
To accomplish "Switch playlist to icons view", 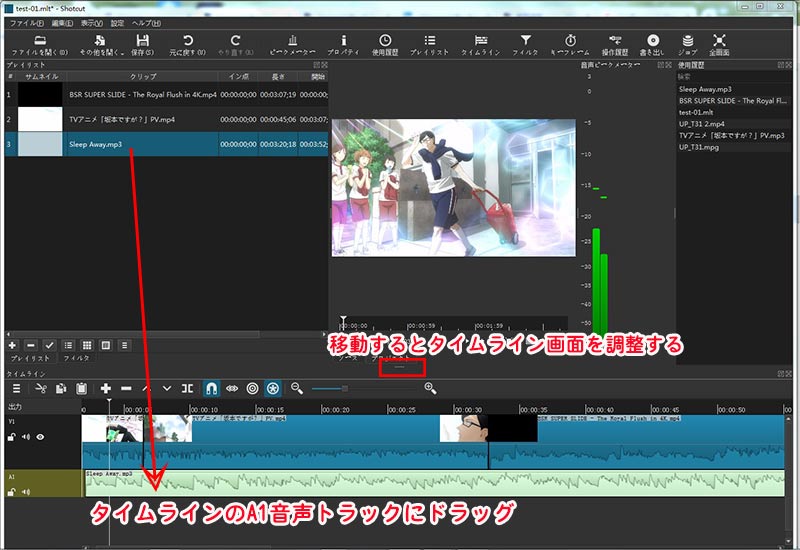I will [106, 345].
